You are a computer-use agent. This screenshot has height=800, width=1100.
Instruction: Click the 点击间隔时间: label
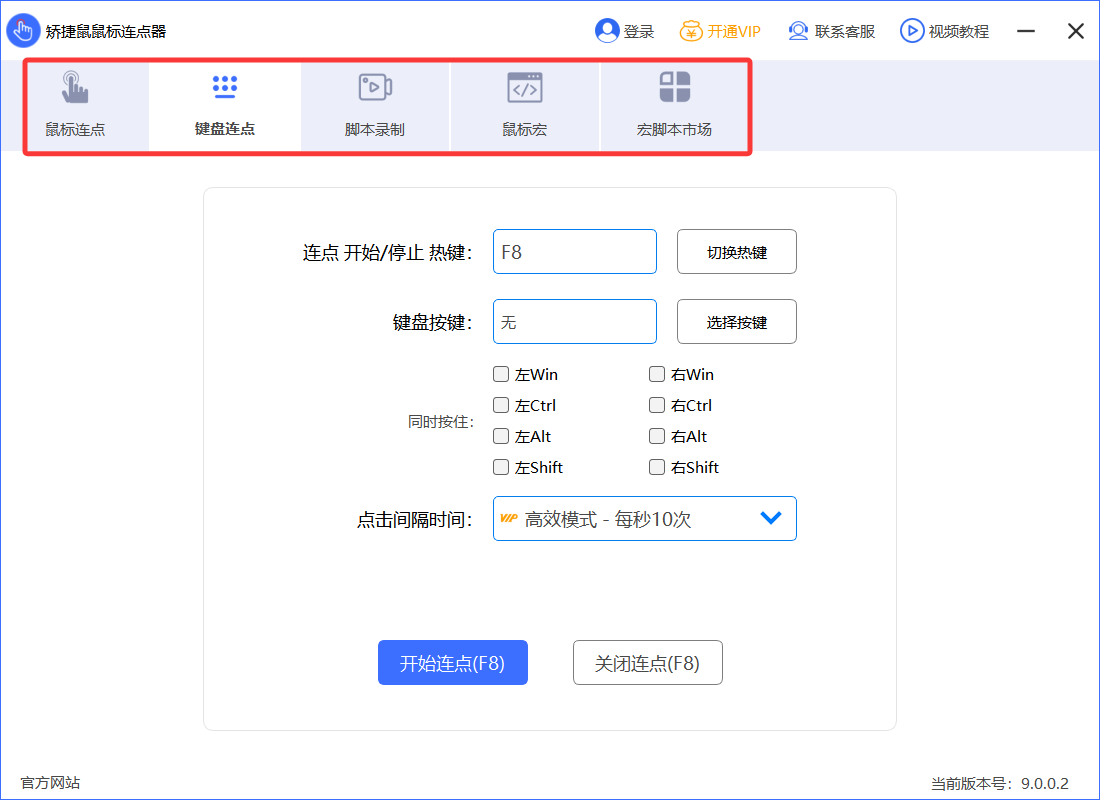[415, 519]
